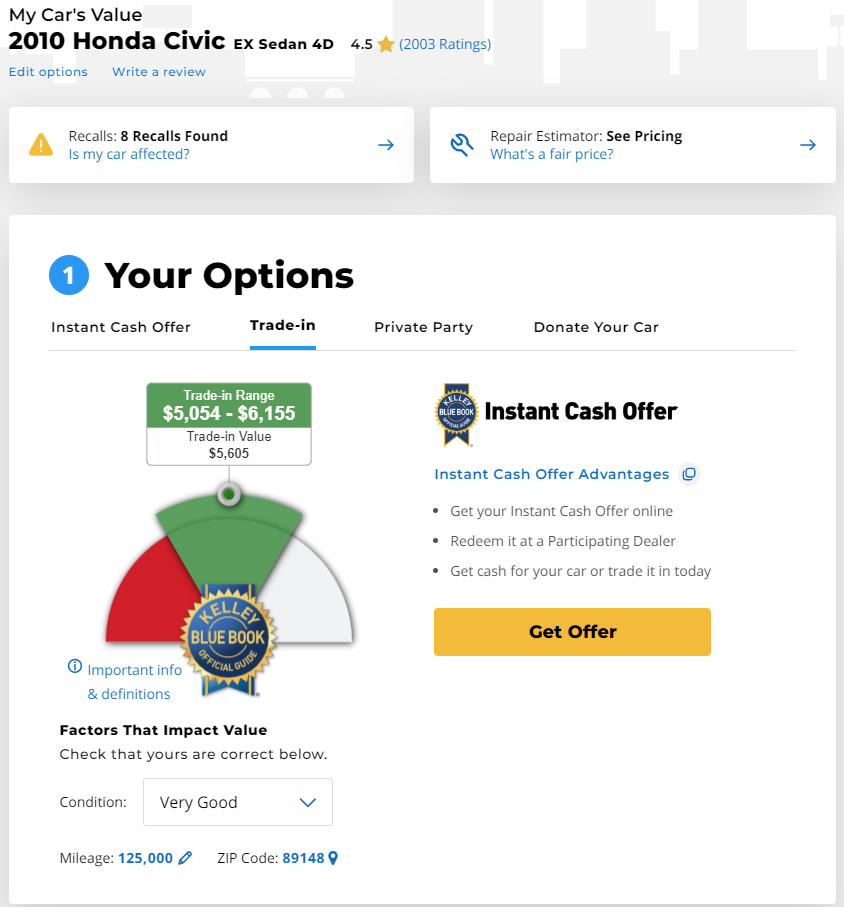Open the Donate Your Car tab
844x907 pixels.
point(596,327)
